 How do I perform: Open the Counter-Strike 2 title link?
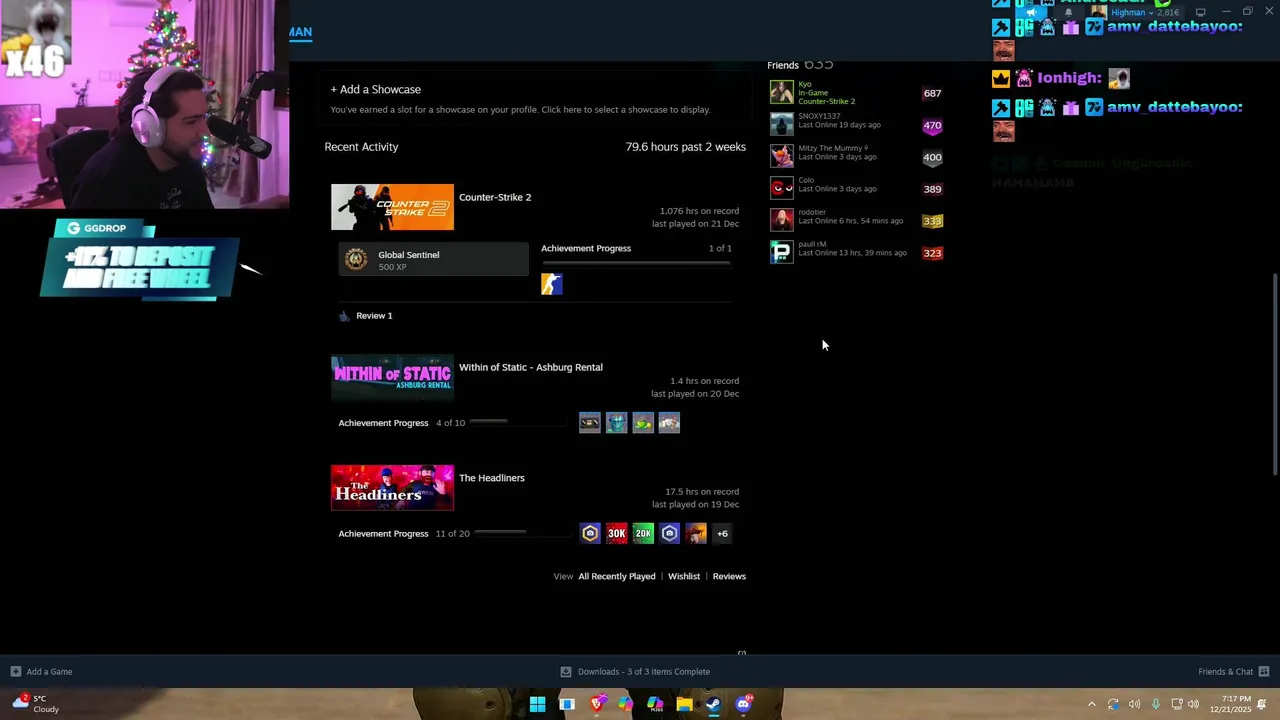(x=495, y=197)
